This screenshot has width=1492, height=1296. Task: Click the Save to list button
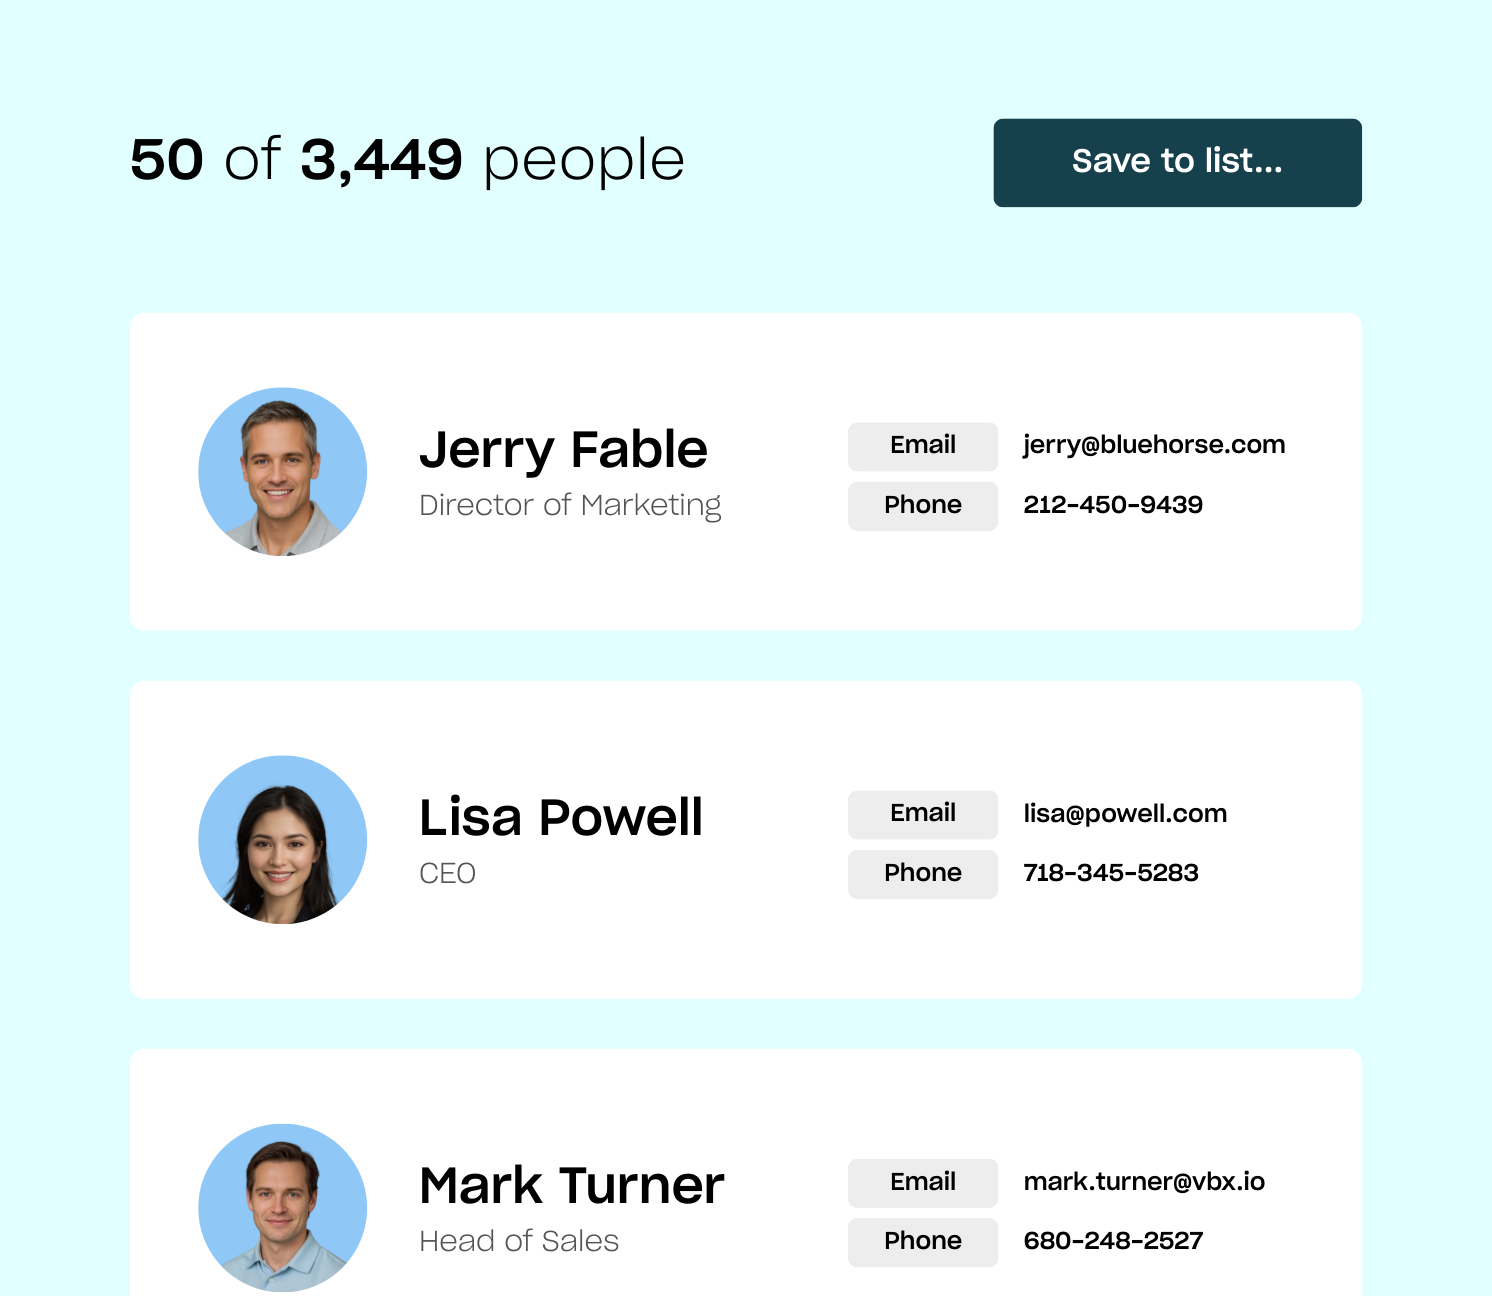click(x=1177, y=163)
